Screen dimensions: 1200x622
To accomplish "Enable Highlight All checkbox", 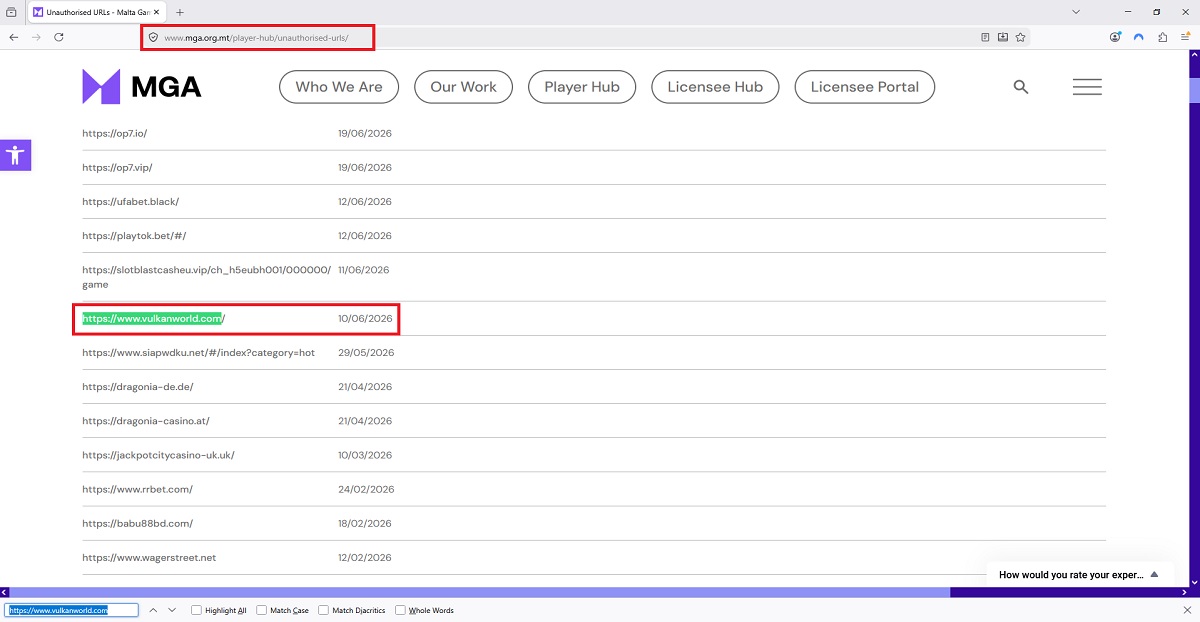I will click(x=197, y=610).
